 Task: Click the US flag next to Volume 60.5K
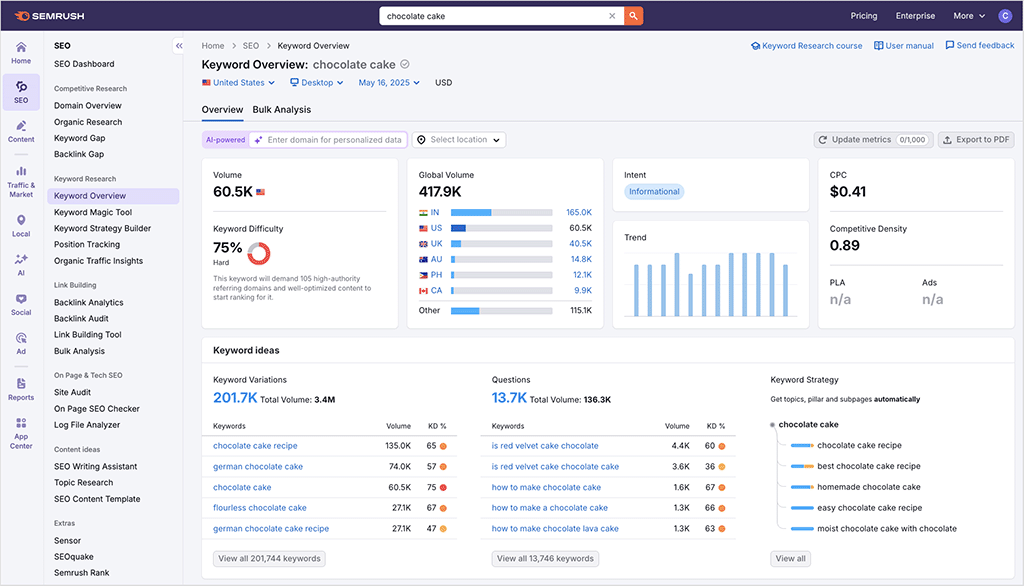coord(261,192)
